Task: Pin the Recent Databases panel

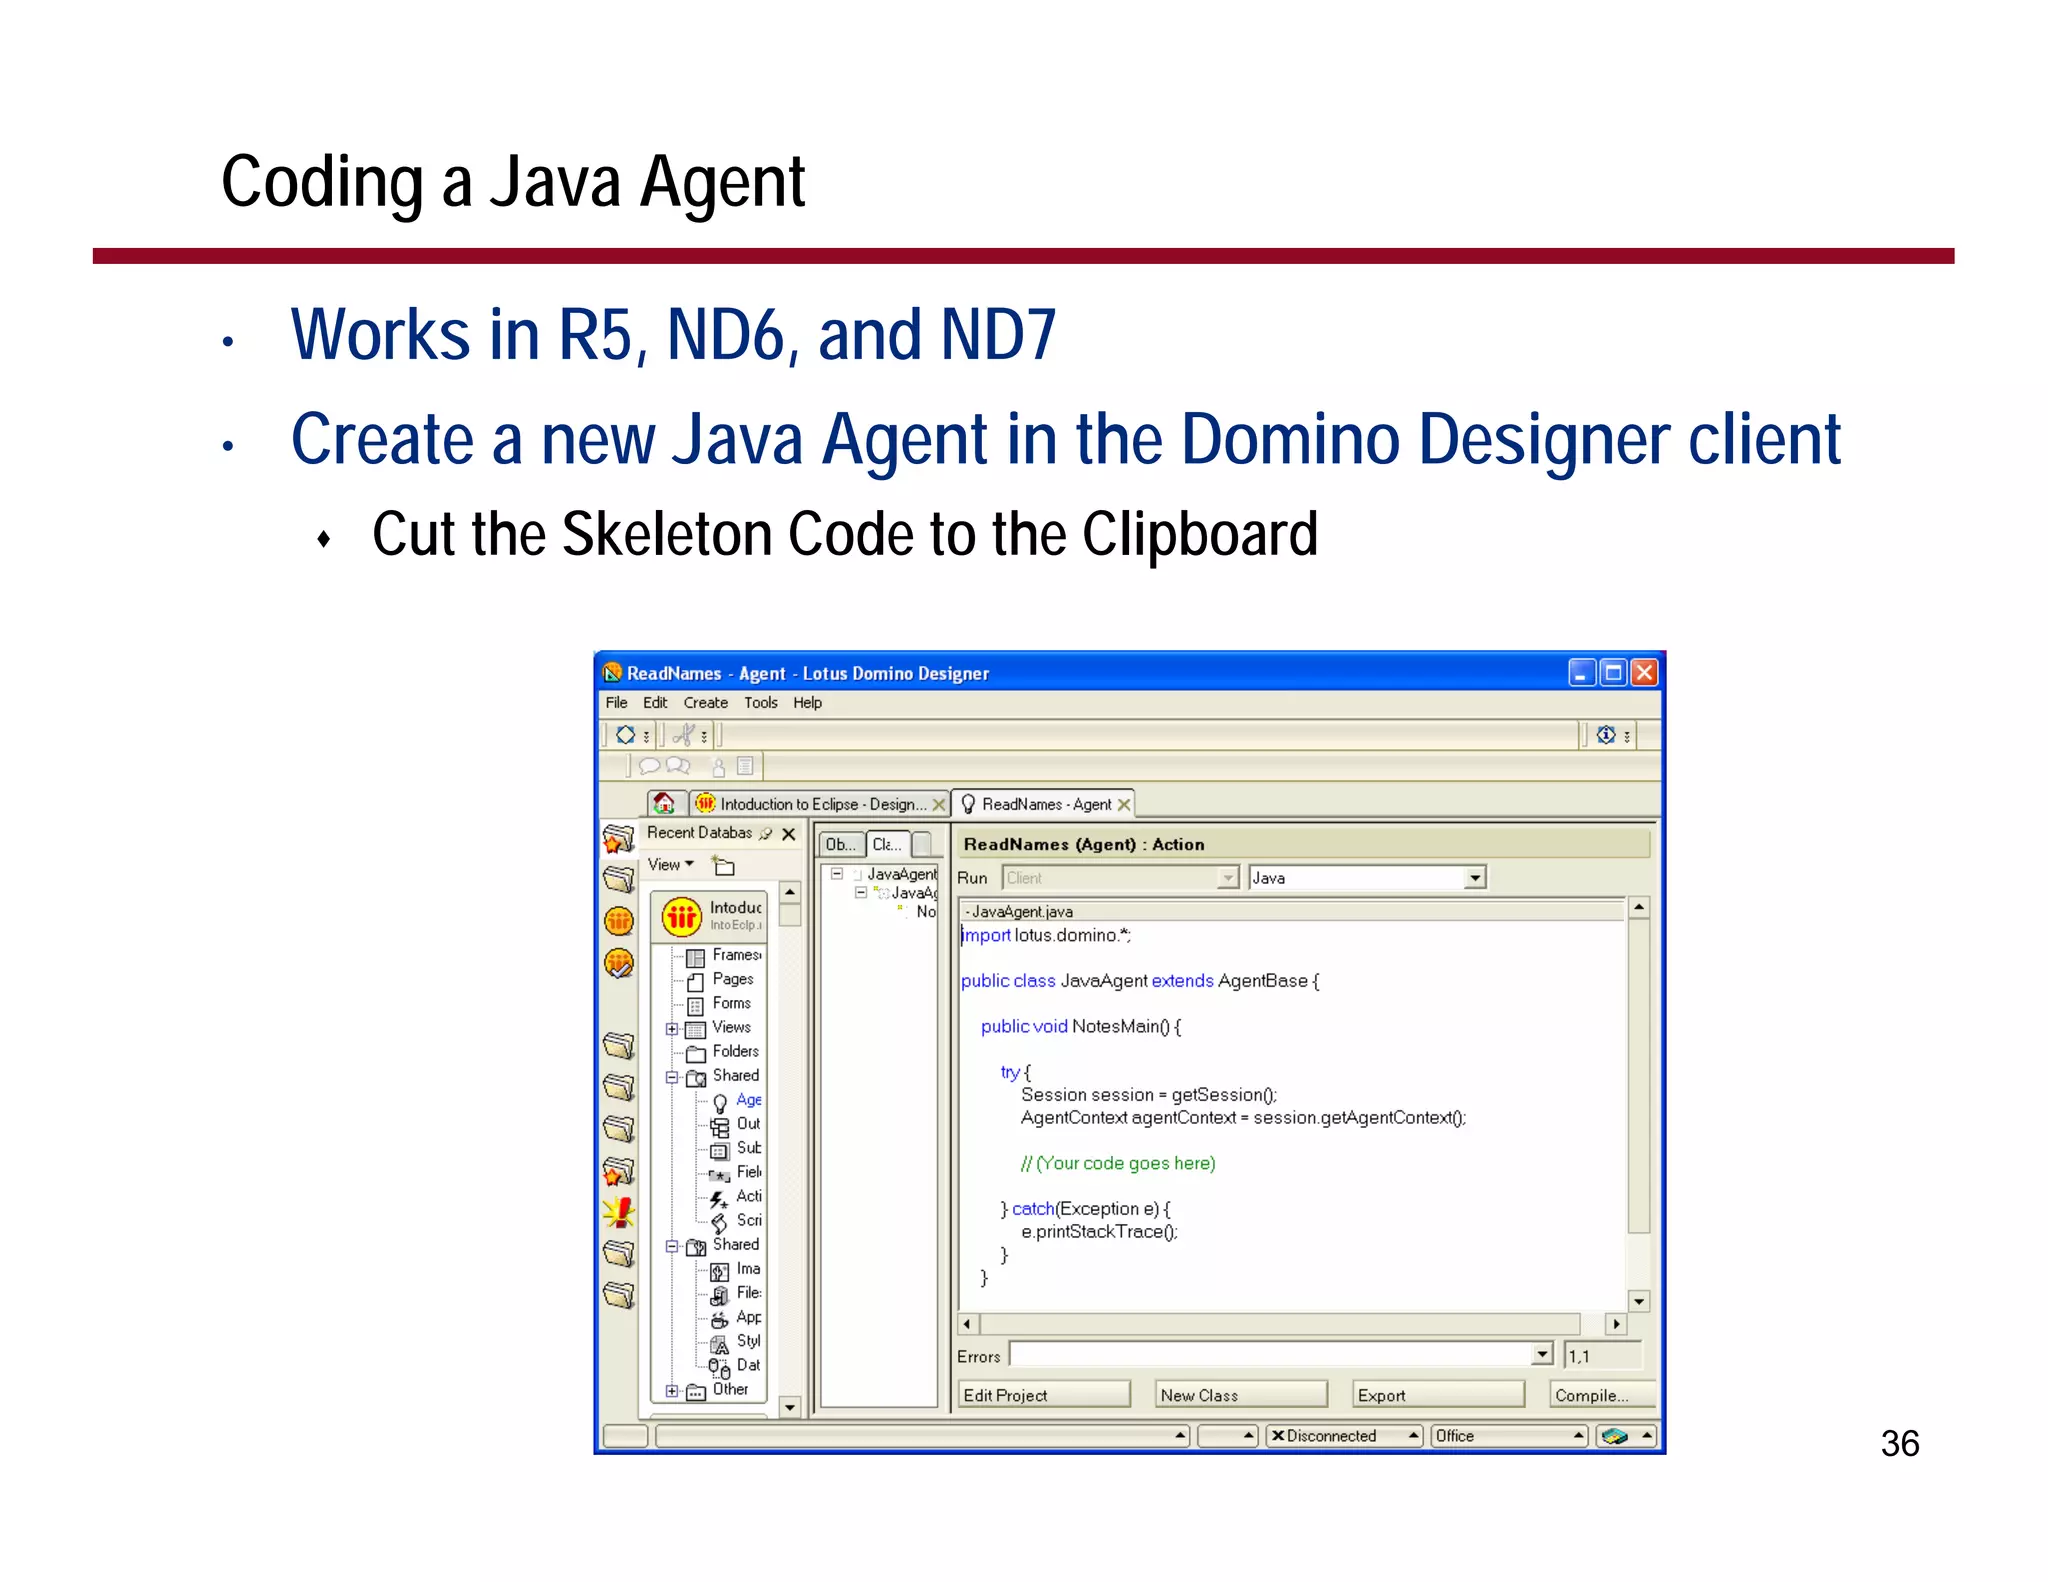Action: [x=766, y=833]
